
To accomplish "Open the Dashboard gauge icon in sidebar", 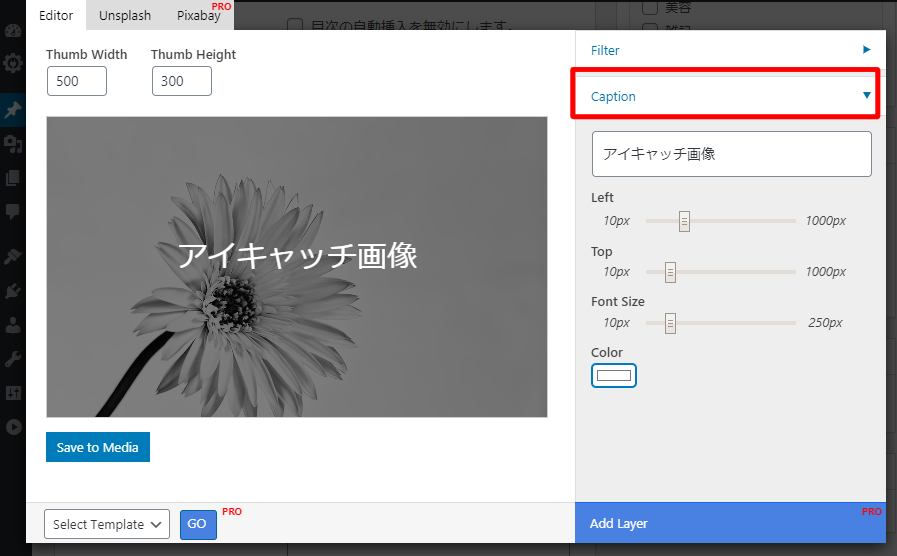I will click(13, 31).
